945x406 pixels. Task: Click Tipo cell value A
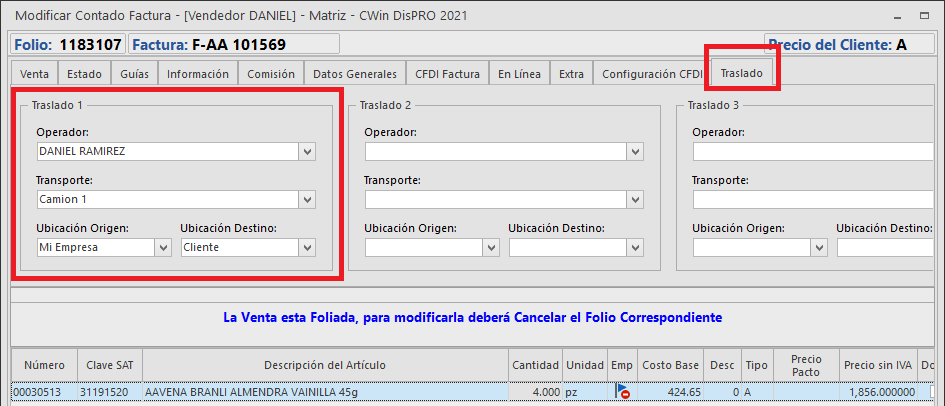(757, 392)
